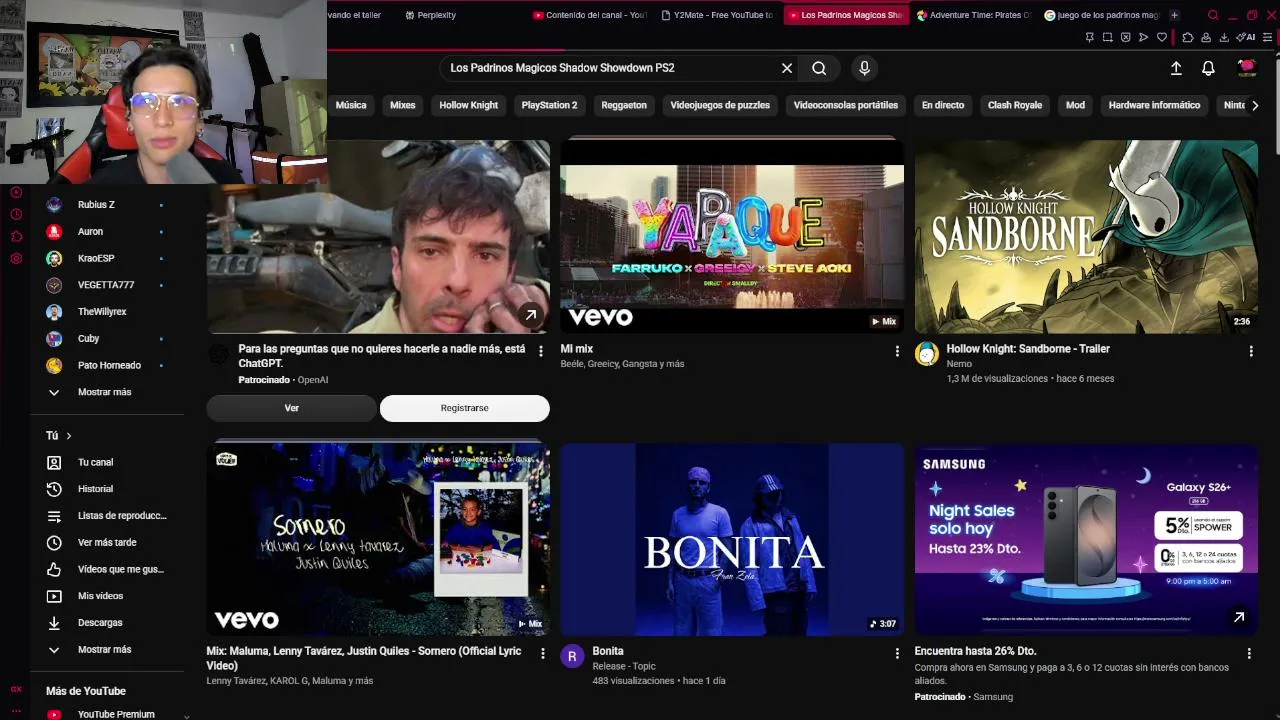Open options menu for Mi mix

(897, 351)
